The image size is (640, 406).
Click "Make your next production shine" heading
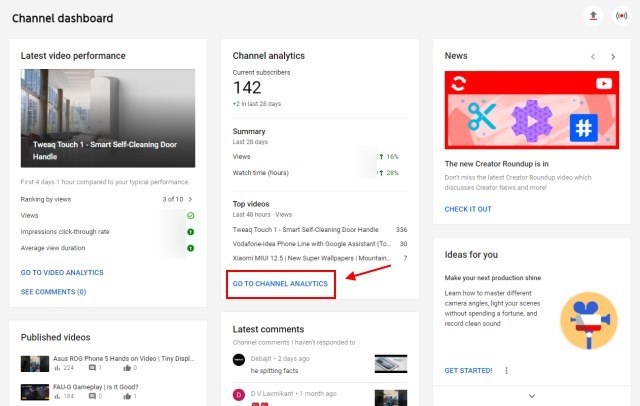pos(493,277)
